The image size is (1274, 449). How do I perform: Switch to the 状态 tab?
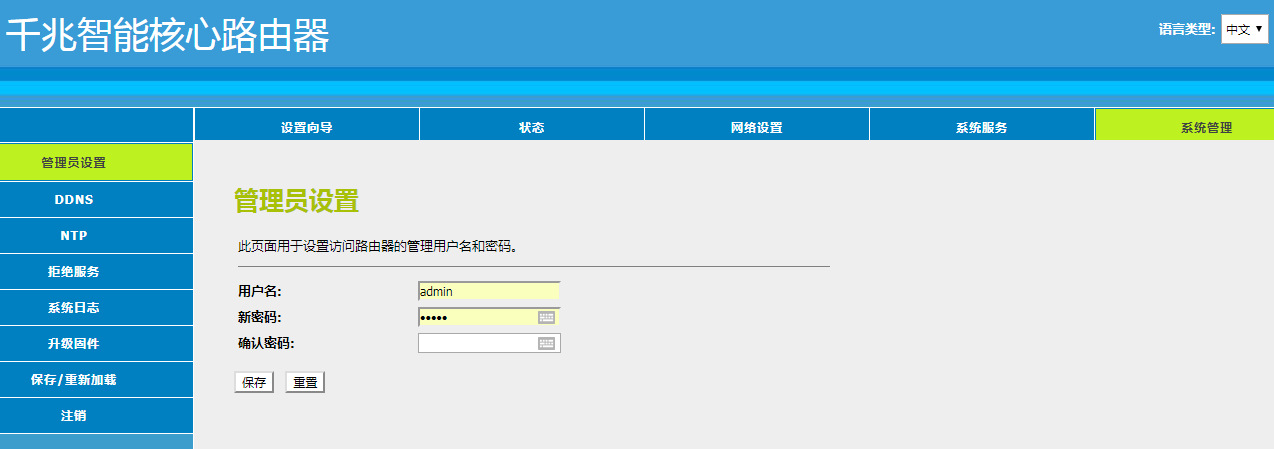[x=531, y=127]
